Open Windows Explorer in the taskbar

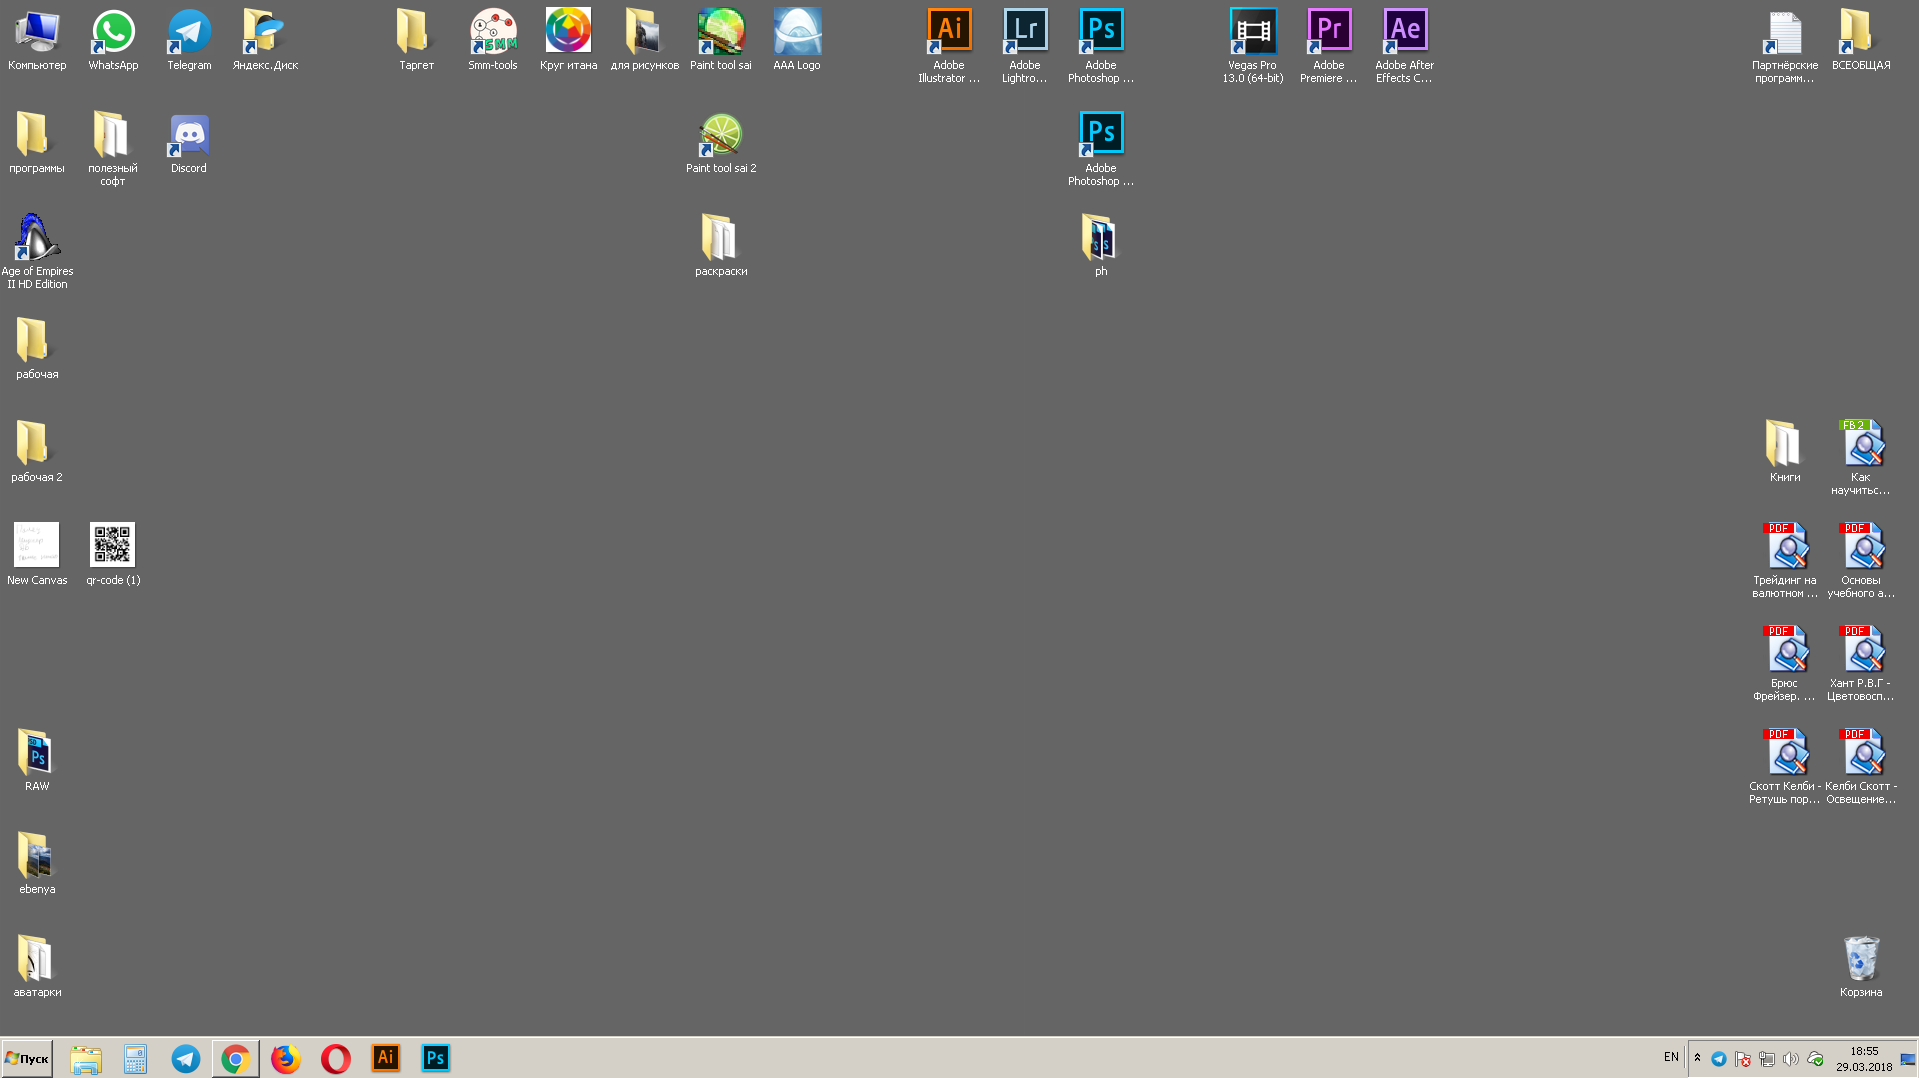point(86,1059)
